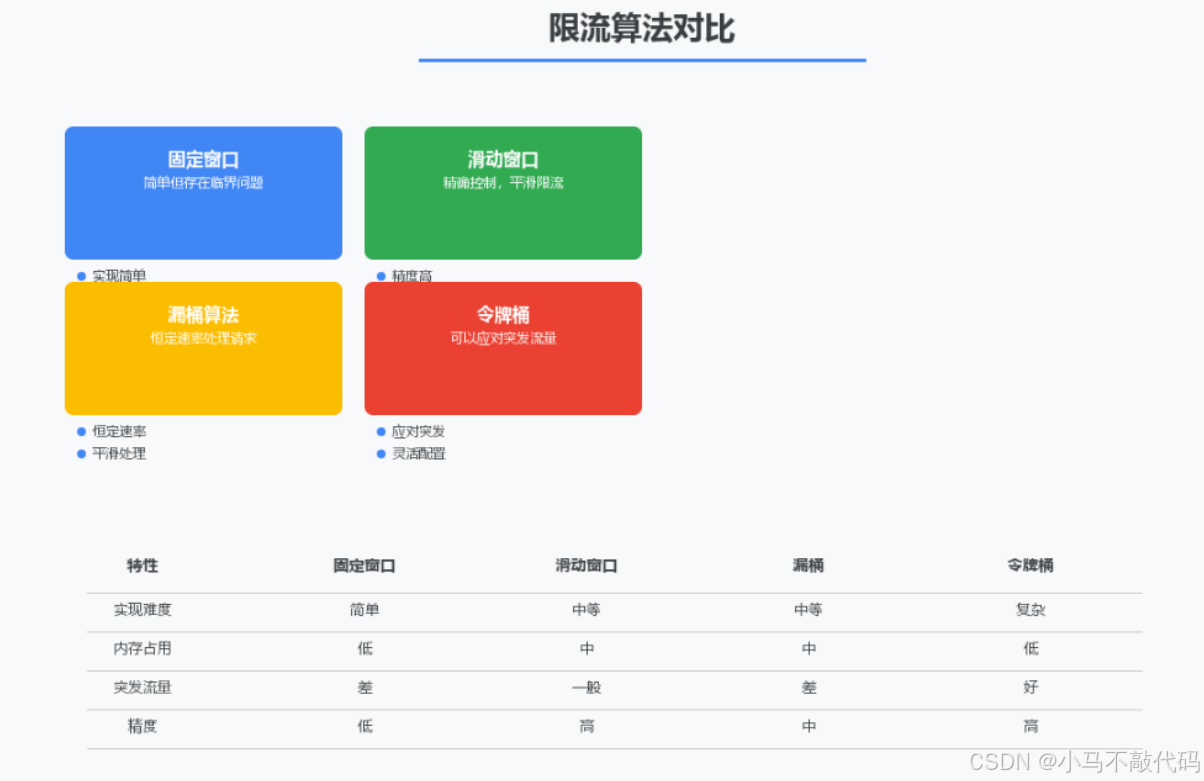Click row label 内存占用
Image resolution: width=1204 pixels, height=781 pixels.
(142, 648)
